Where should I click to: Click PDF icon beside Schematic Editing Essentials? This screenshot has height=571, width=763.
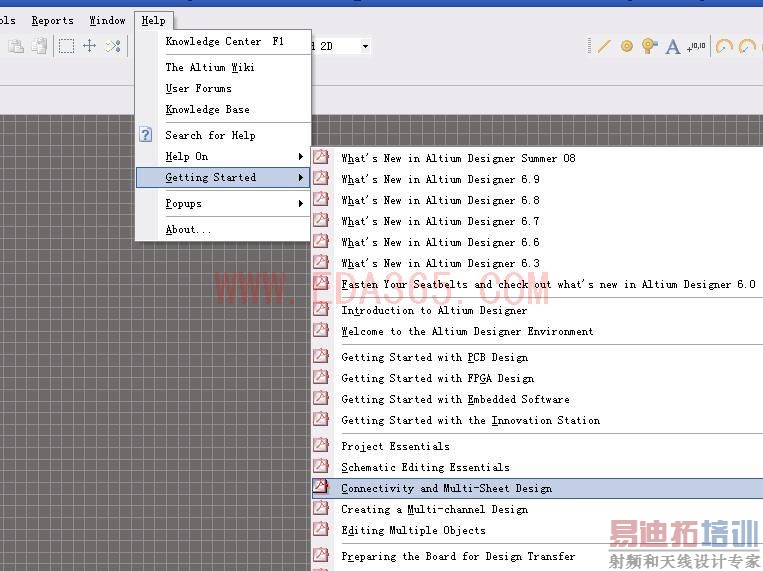coord(321,465)
